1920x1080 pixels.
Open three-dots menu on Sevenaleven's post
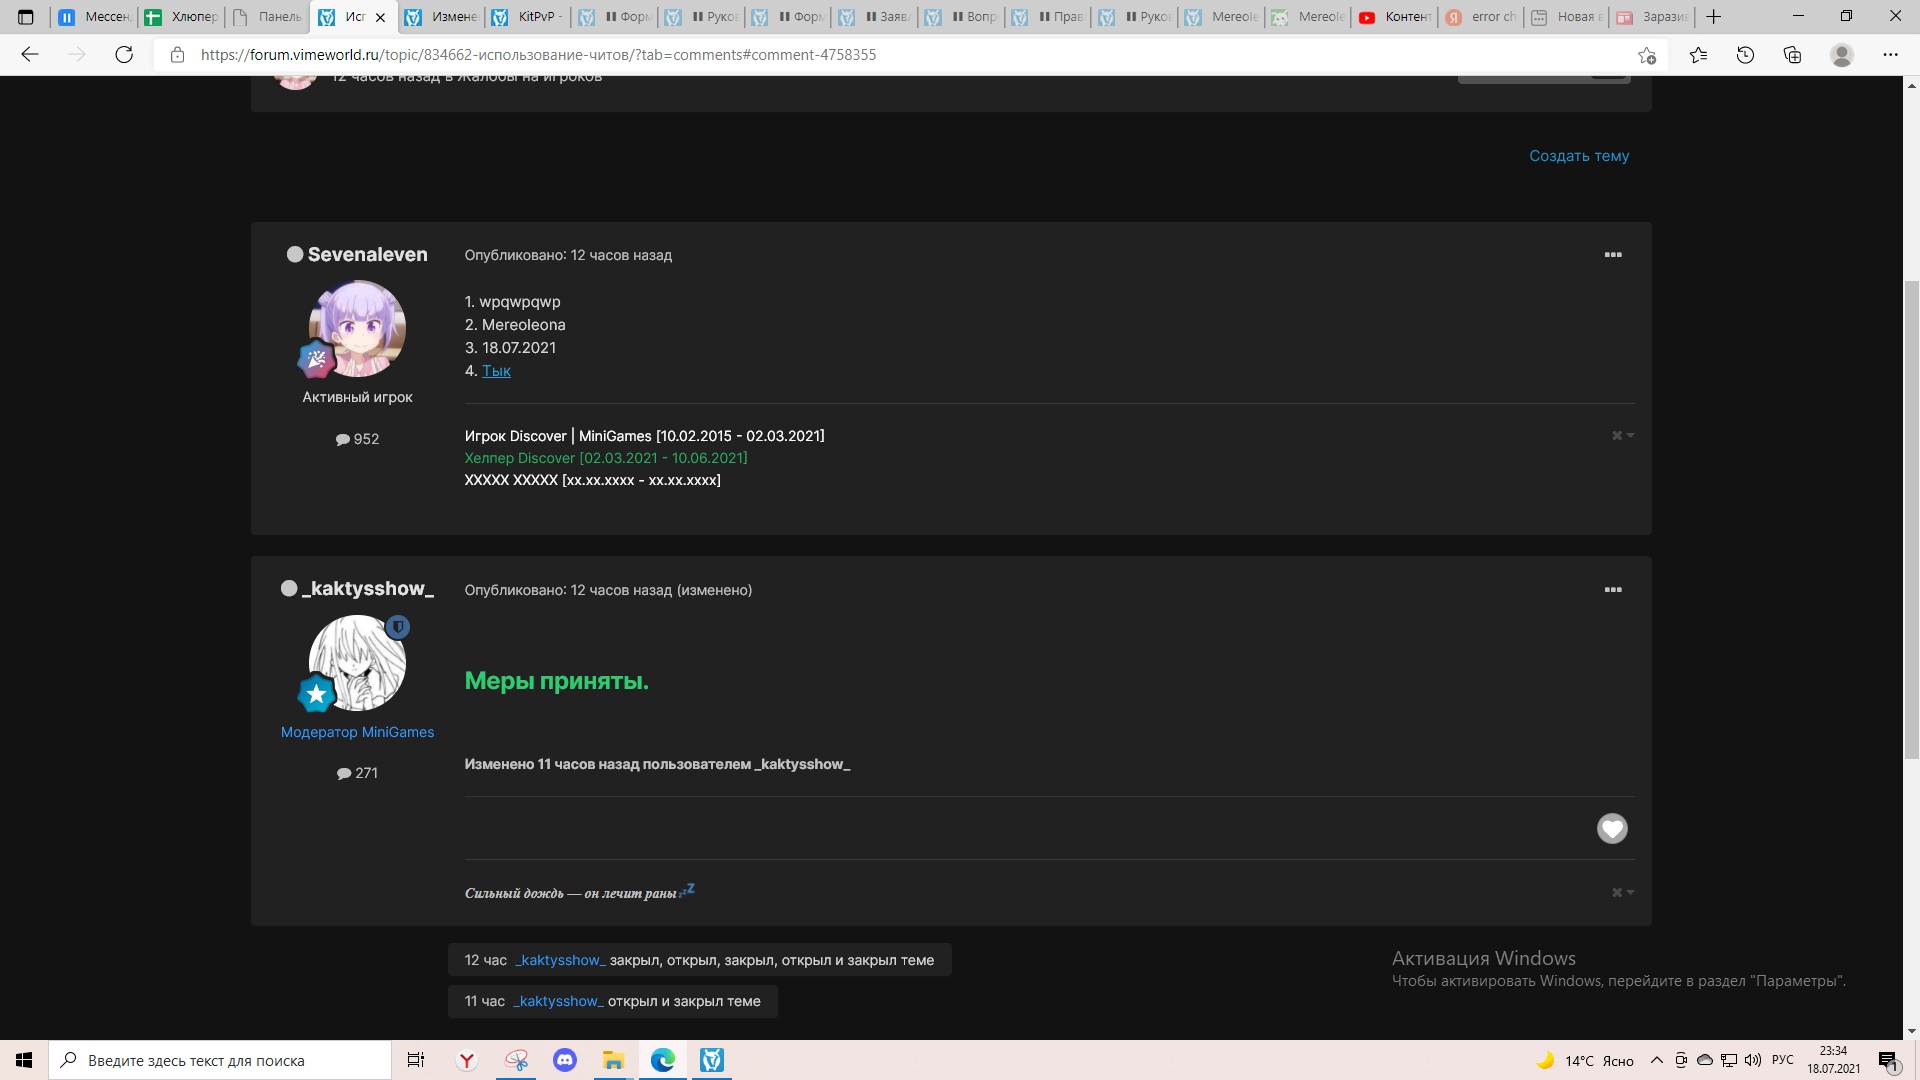[x=1612, y=255]
